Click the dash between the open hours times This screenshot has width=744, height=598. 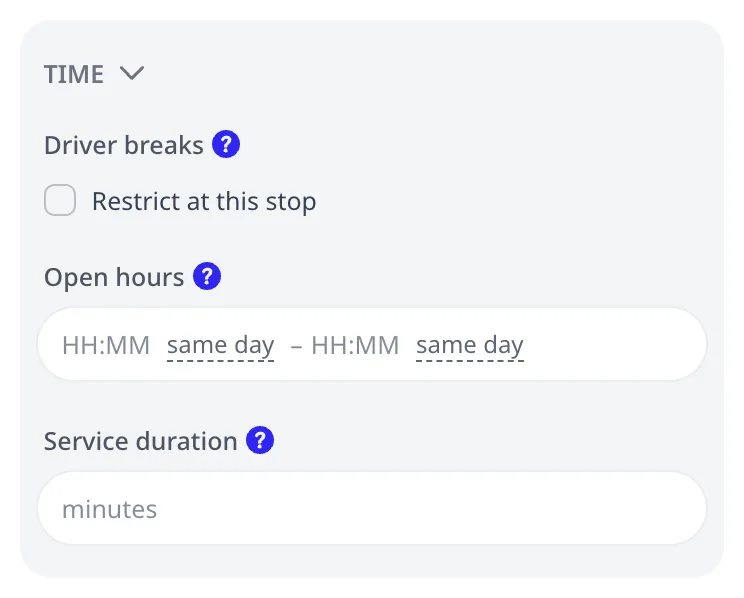click(296, 346)
